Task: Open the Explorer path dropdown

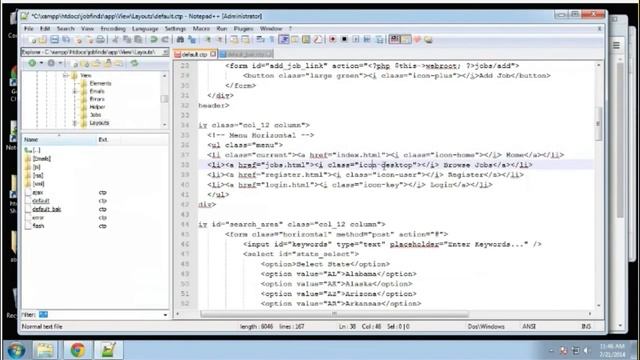Action: pos(165,52)
